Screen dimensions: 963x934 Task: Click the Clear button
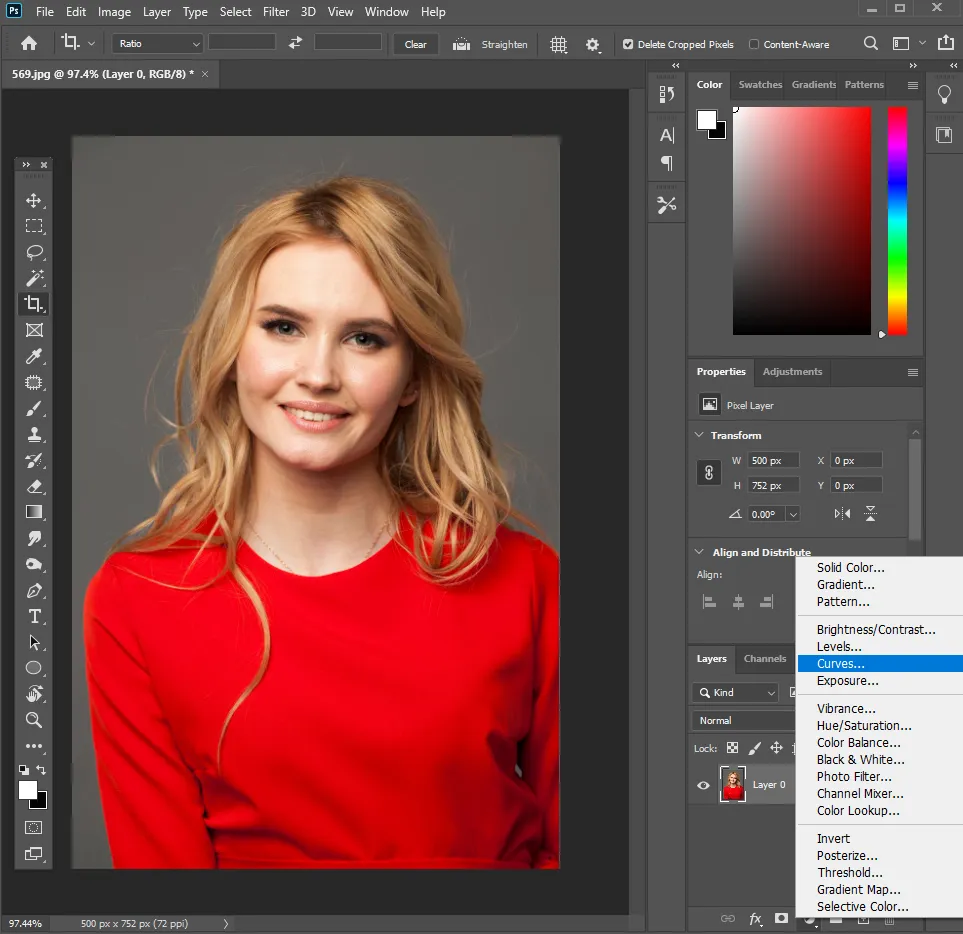click(415, 44)
